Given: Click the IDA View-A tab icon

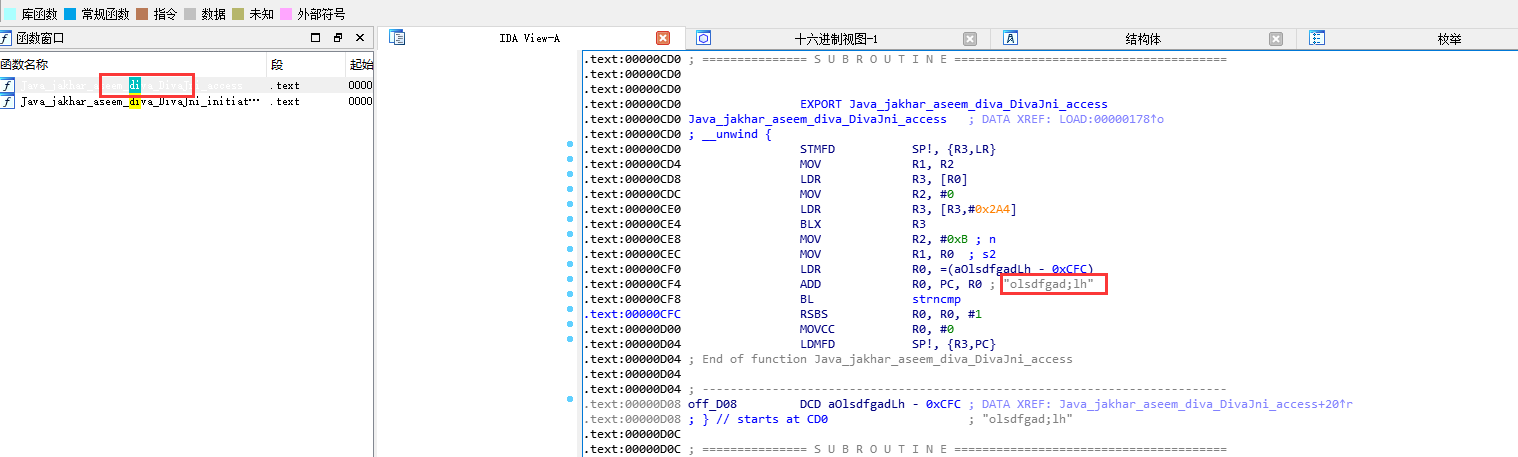Looking at the screenshot, I should point(397,38).
